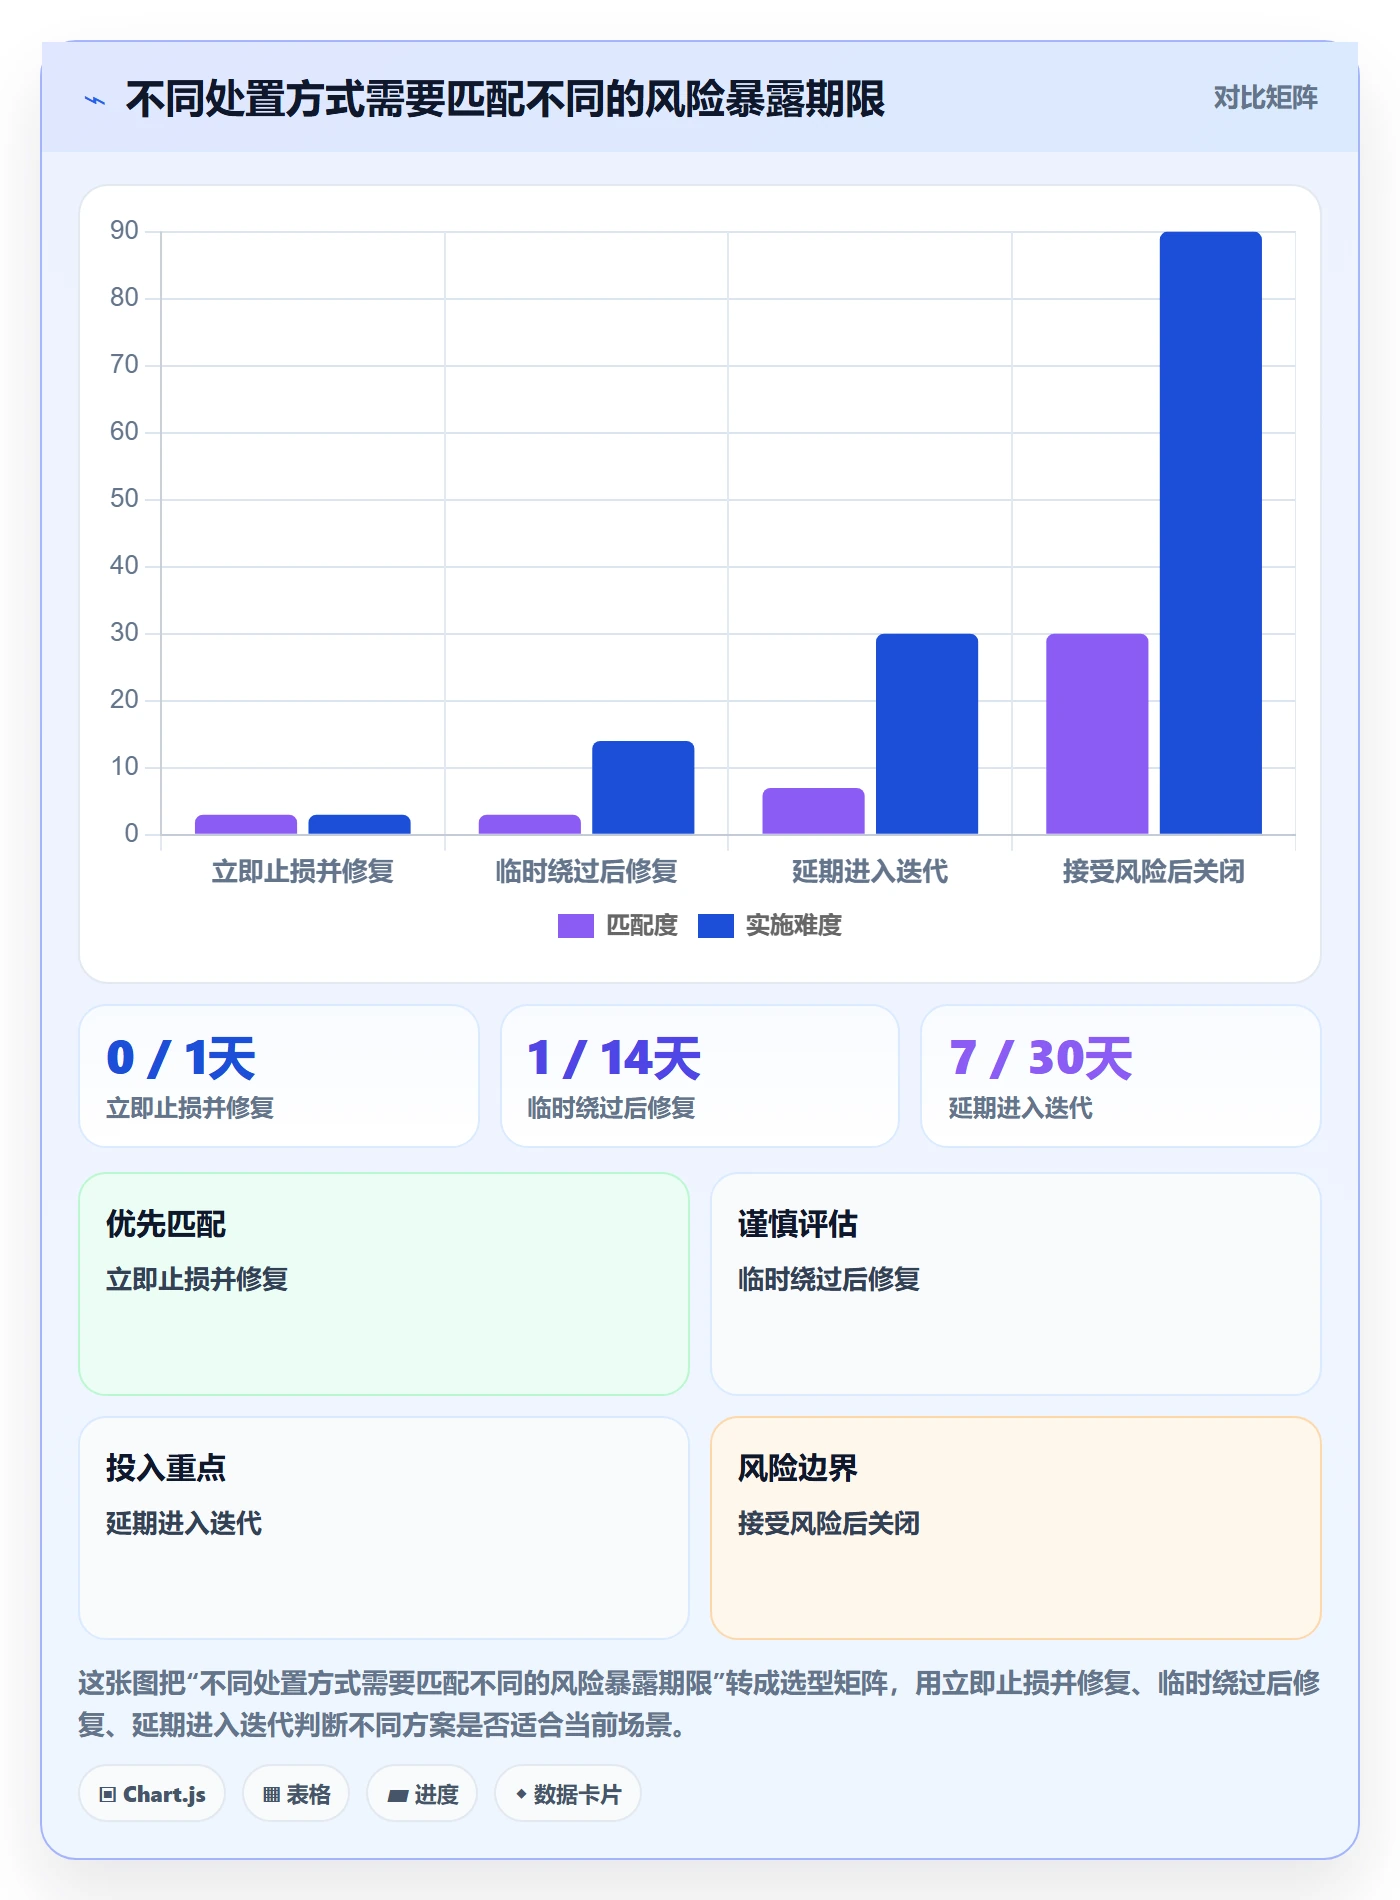Open the 投入重点 matrix card
Screen dimensions: 1400x1900
point(384,1528)
